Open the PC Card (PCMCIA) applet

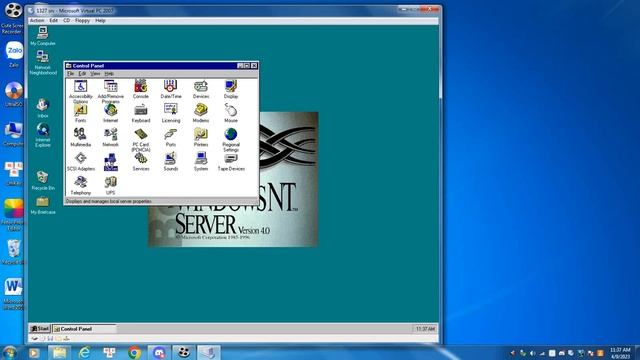[141, 140]
